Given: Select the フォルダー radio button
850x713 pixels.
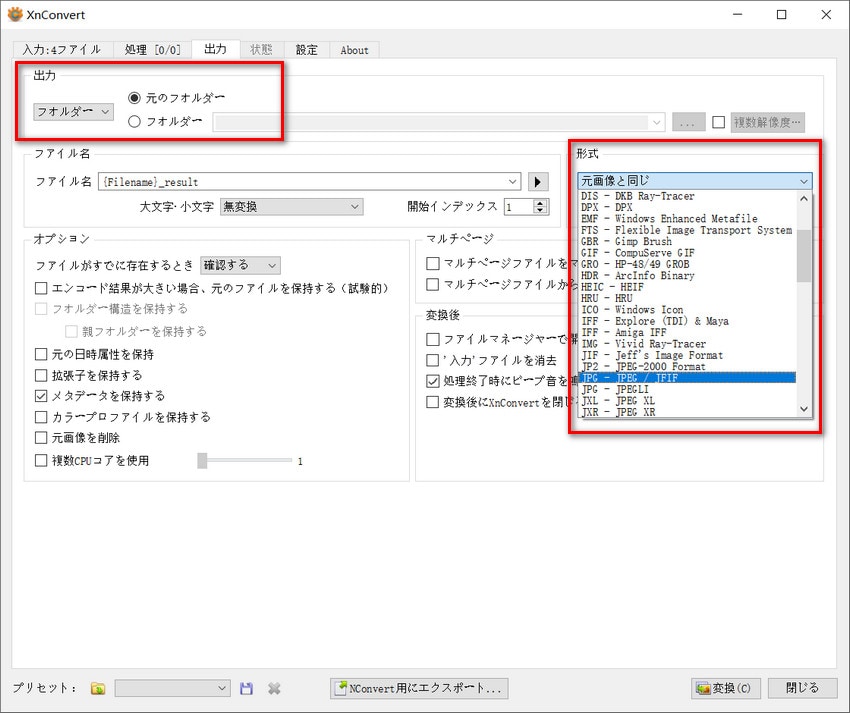Looking at the screenshot, I should click(x=134, y=121).
